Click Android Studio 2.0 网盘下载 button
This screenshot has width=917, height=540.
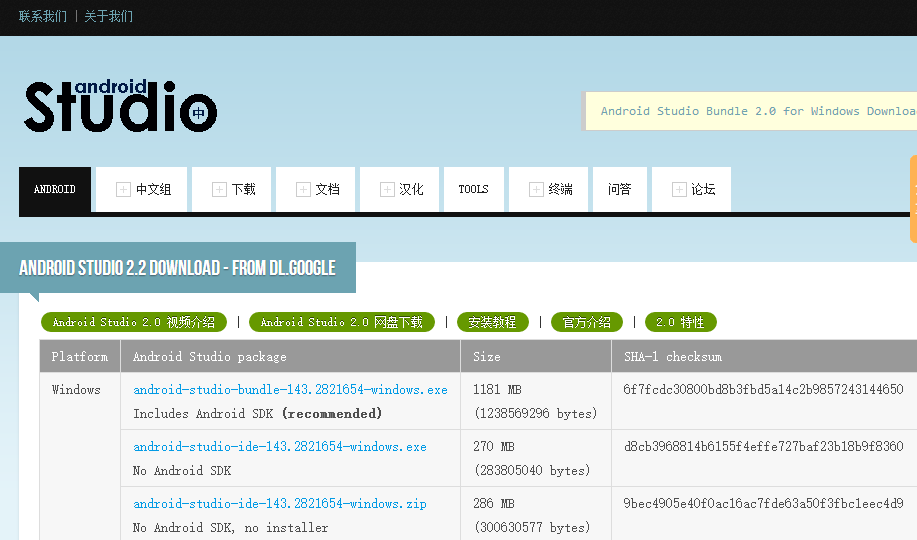pos(342,322)
